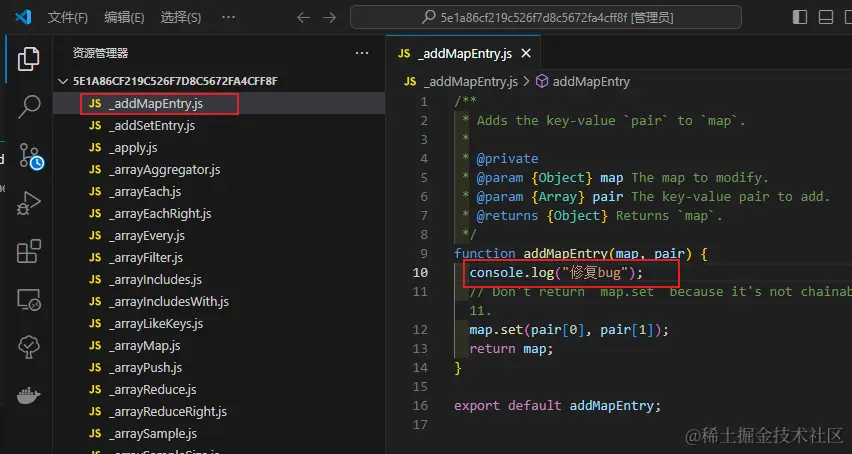Viewport: 852px width, 454px height.
Task: Open _arrayIncludesWith.js in the file tree
Action: 219,301
